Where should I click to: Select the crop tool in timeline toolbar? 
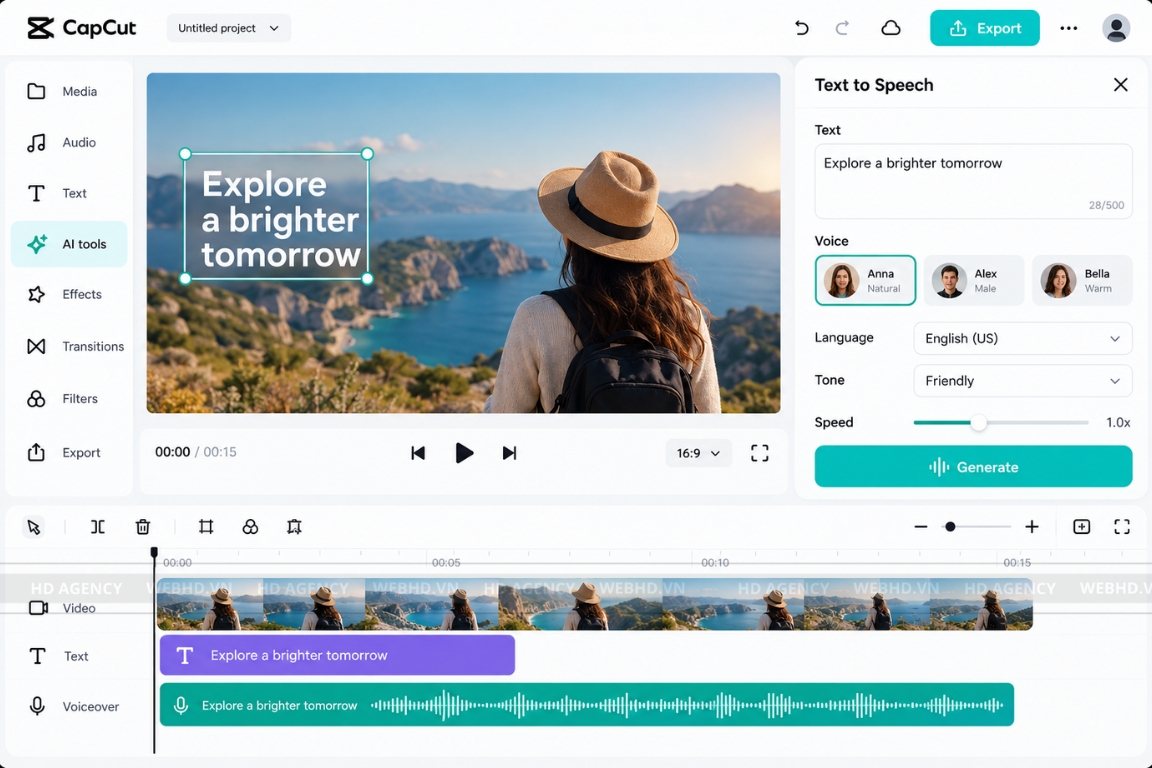(206, 527)
